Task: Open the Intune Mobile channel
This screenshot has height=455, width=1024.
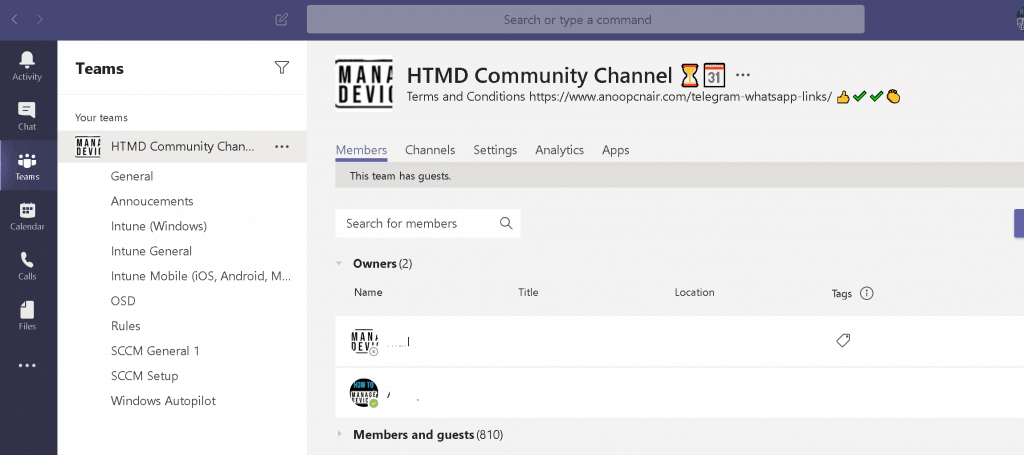Action: 201,276
